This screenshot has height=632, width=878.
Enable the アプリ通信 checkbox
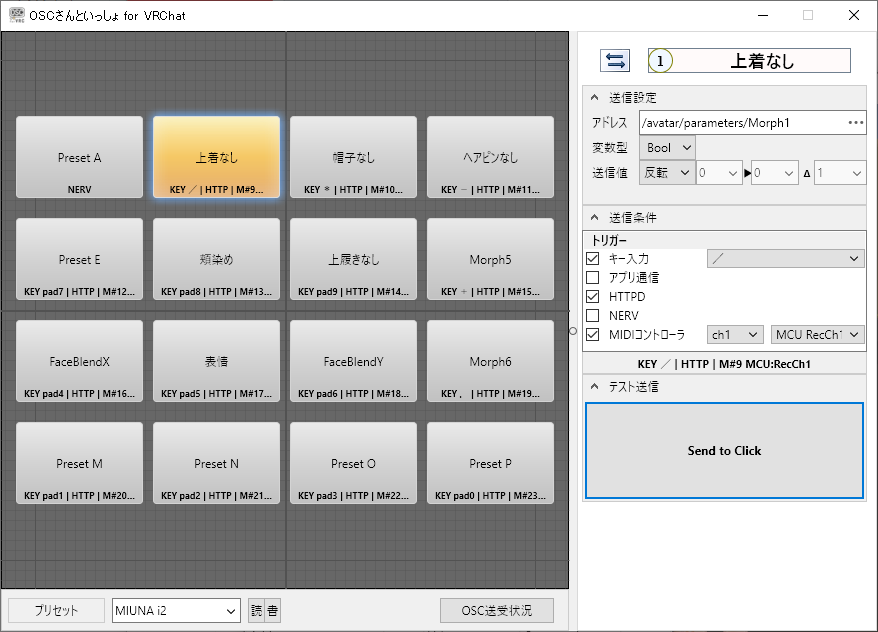(x=592, y=278)
